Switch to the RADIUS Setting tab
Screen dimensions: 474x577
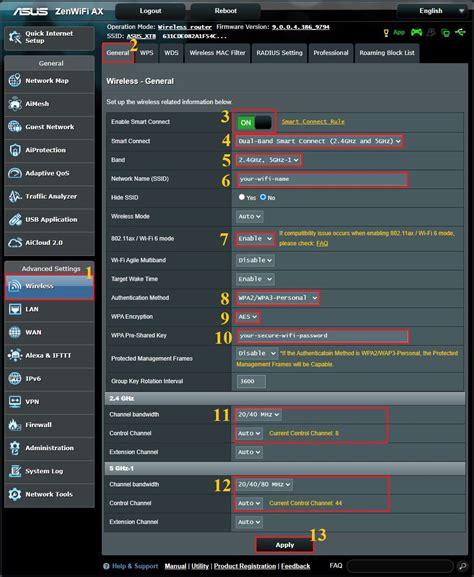pos(280,53)
